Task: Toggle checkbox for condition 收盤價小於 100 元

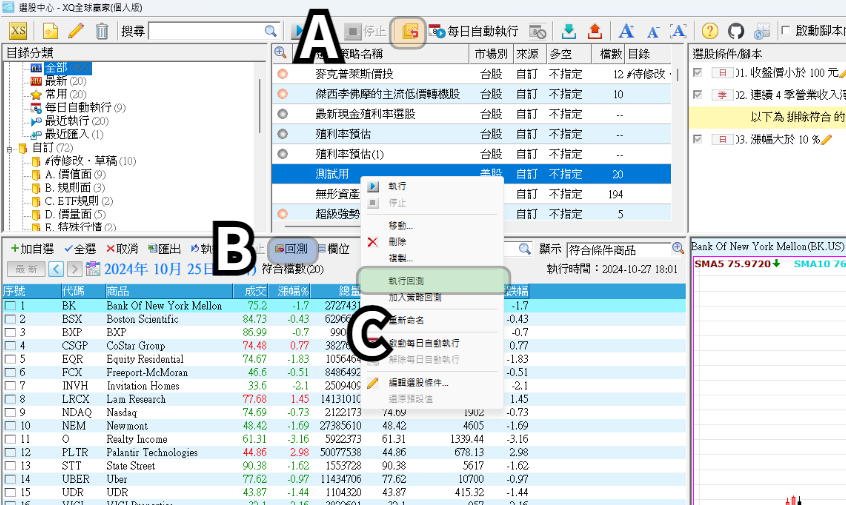Action: [x=697, y=73]
